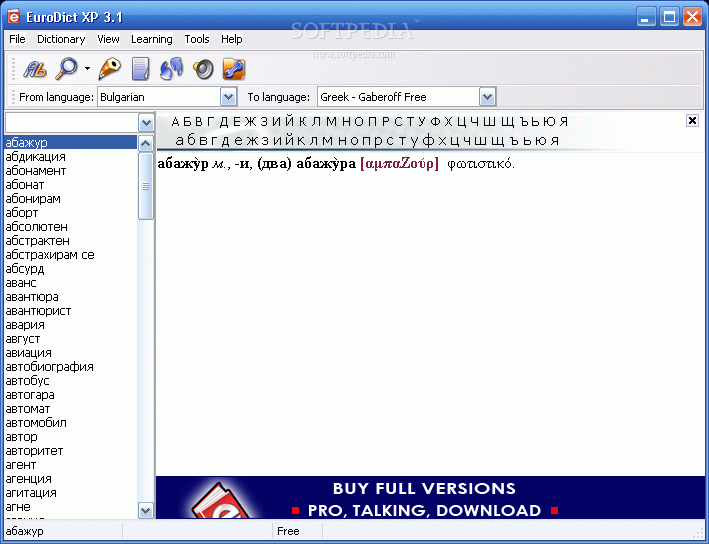Open the File menu

coord(17,39)
